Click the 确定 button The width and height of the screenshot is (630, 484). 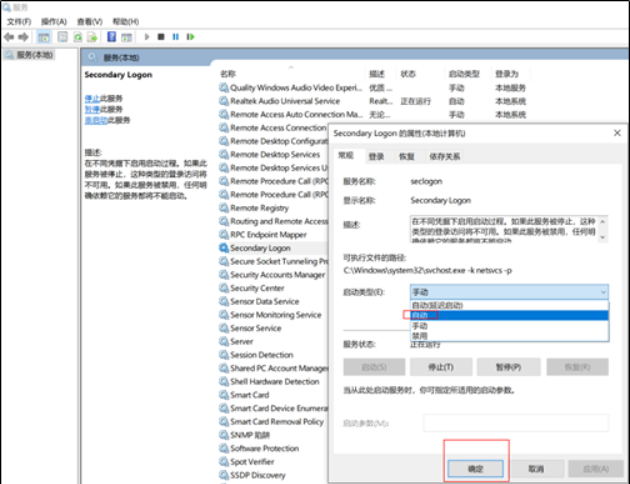tap(476, 468)
